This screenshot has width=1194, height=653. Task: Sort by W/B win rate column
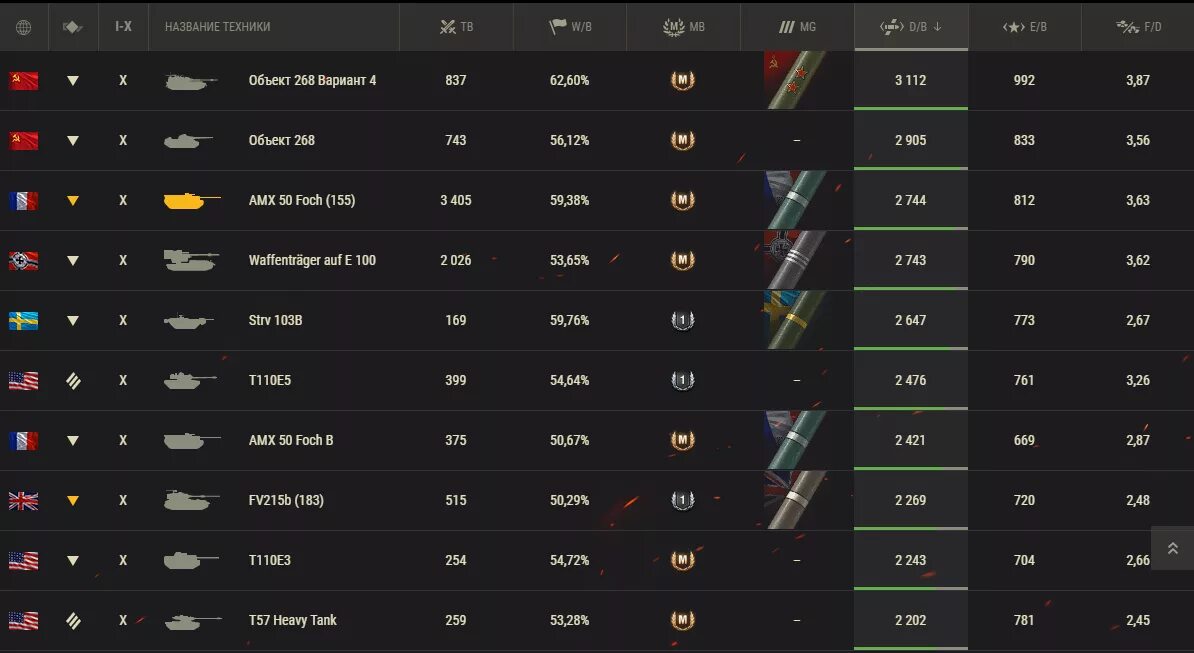pos(570,27)
